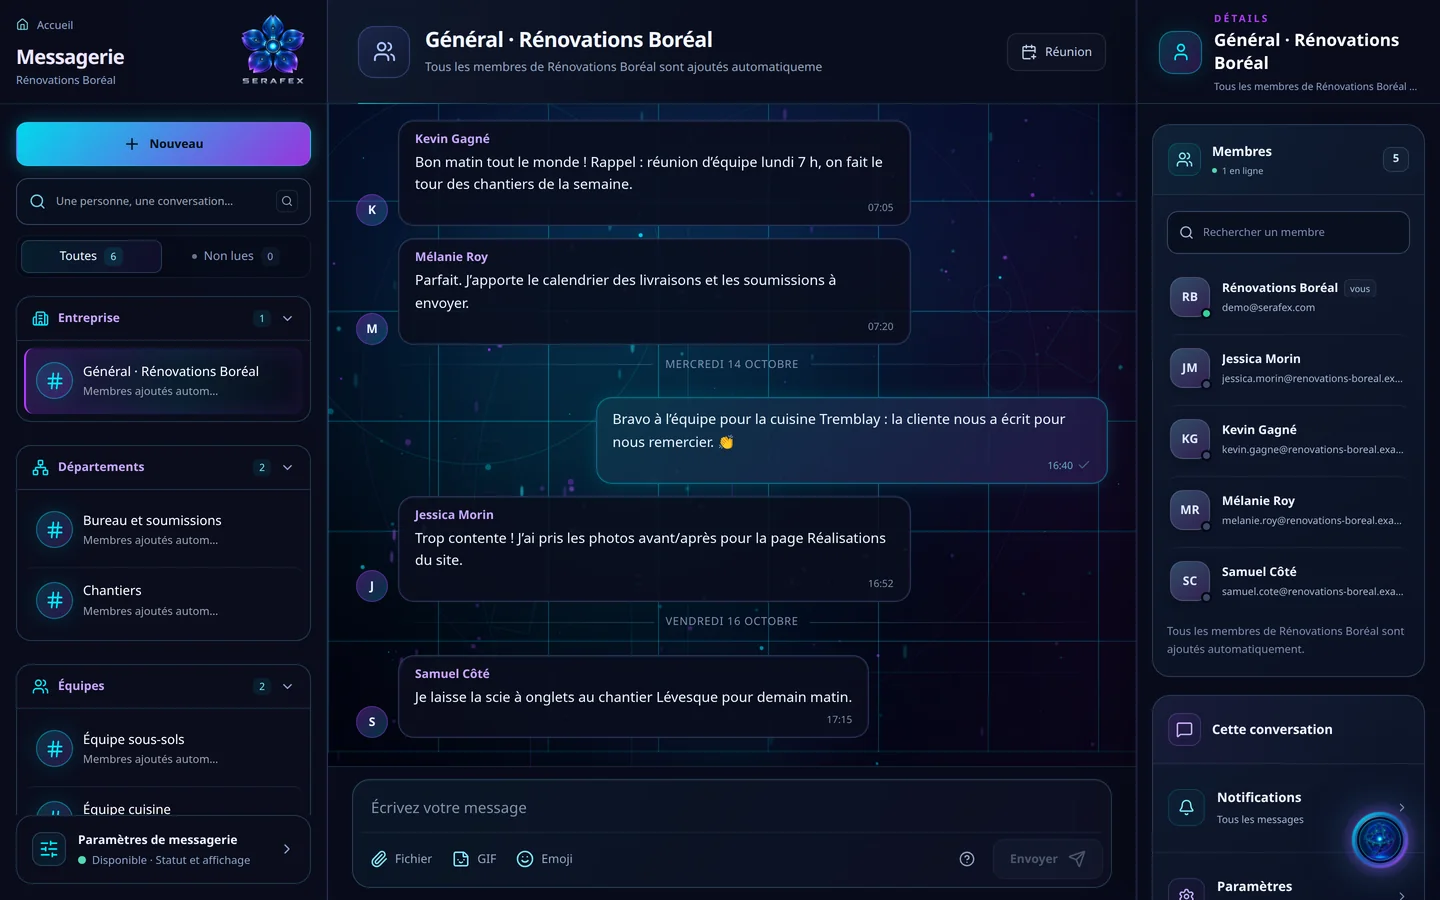Attach a file with Fichier
The height and width of the screenshot is (900, 1440).
(401, 859)
